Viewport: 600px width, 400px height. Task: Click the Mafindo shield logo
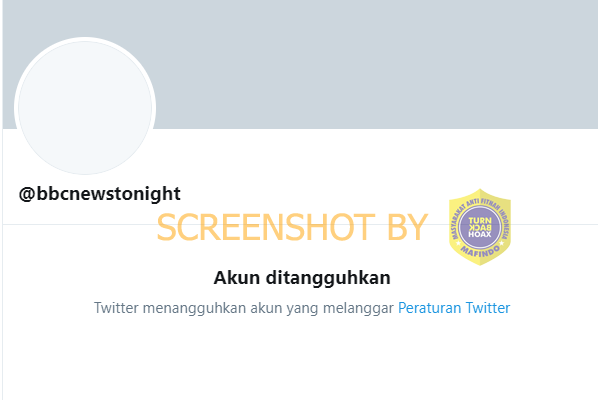tap(480, 227)
